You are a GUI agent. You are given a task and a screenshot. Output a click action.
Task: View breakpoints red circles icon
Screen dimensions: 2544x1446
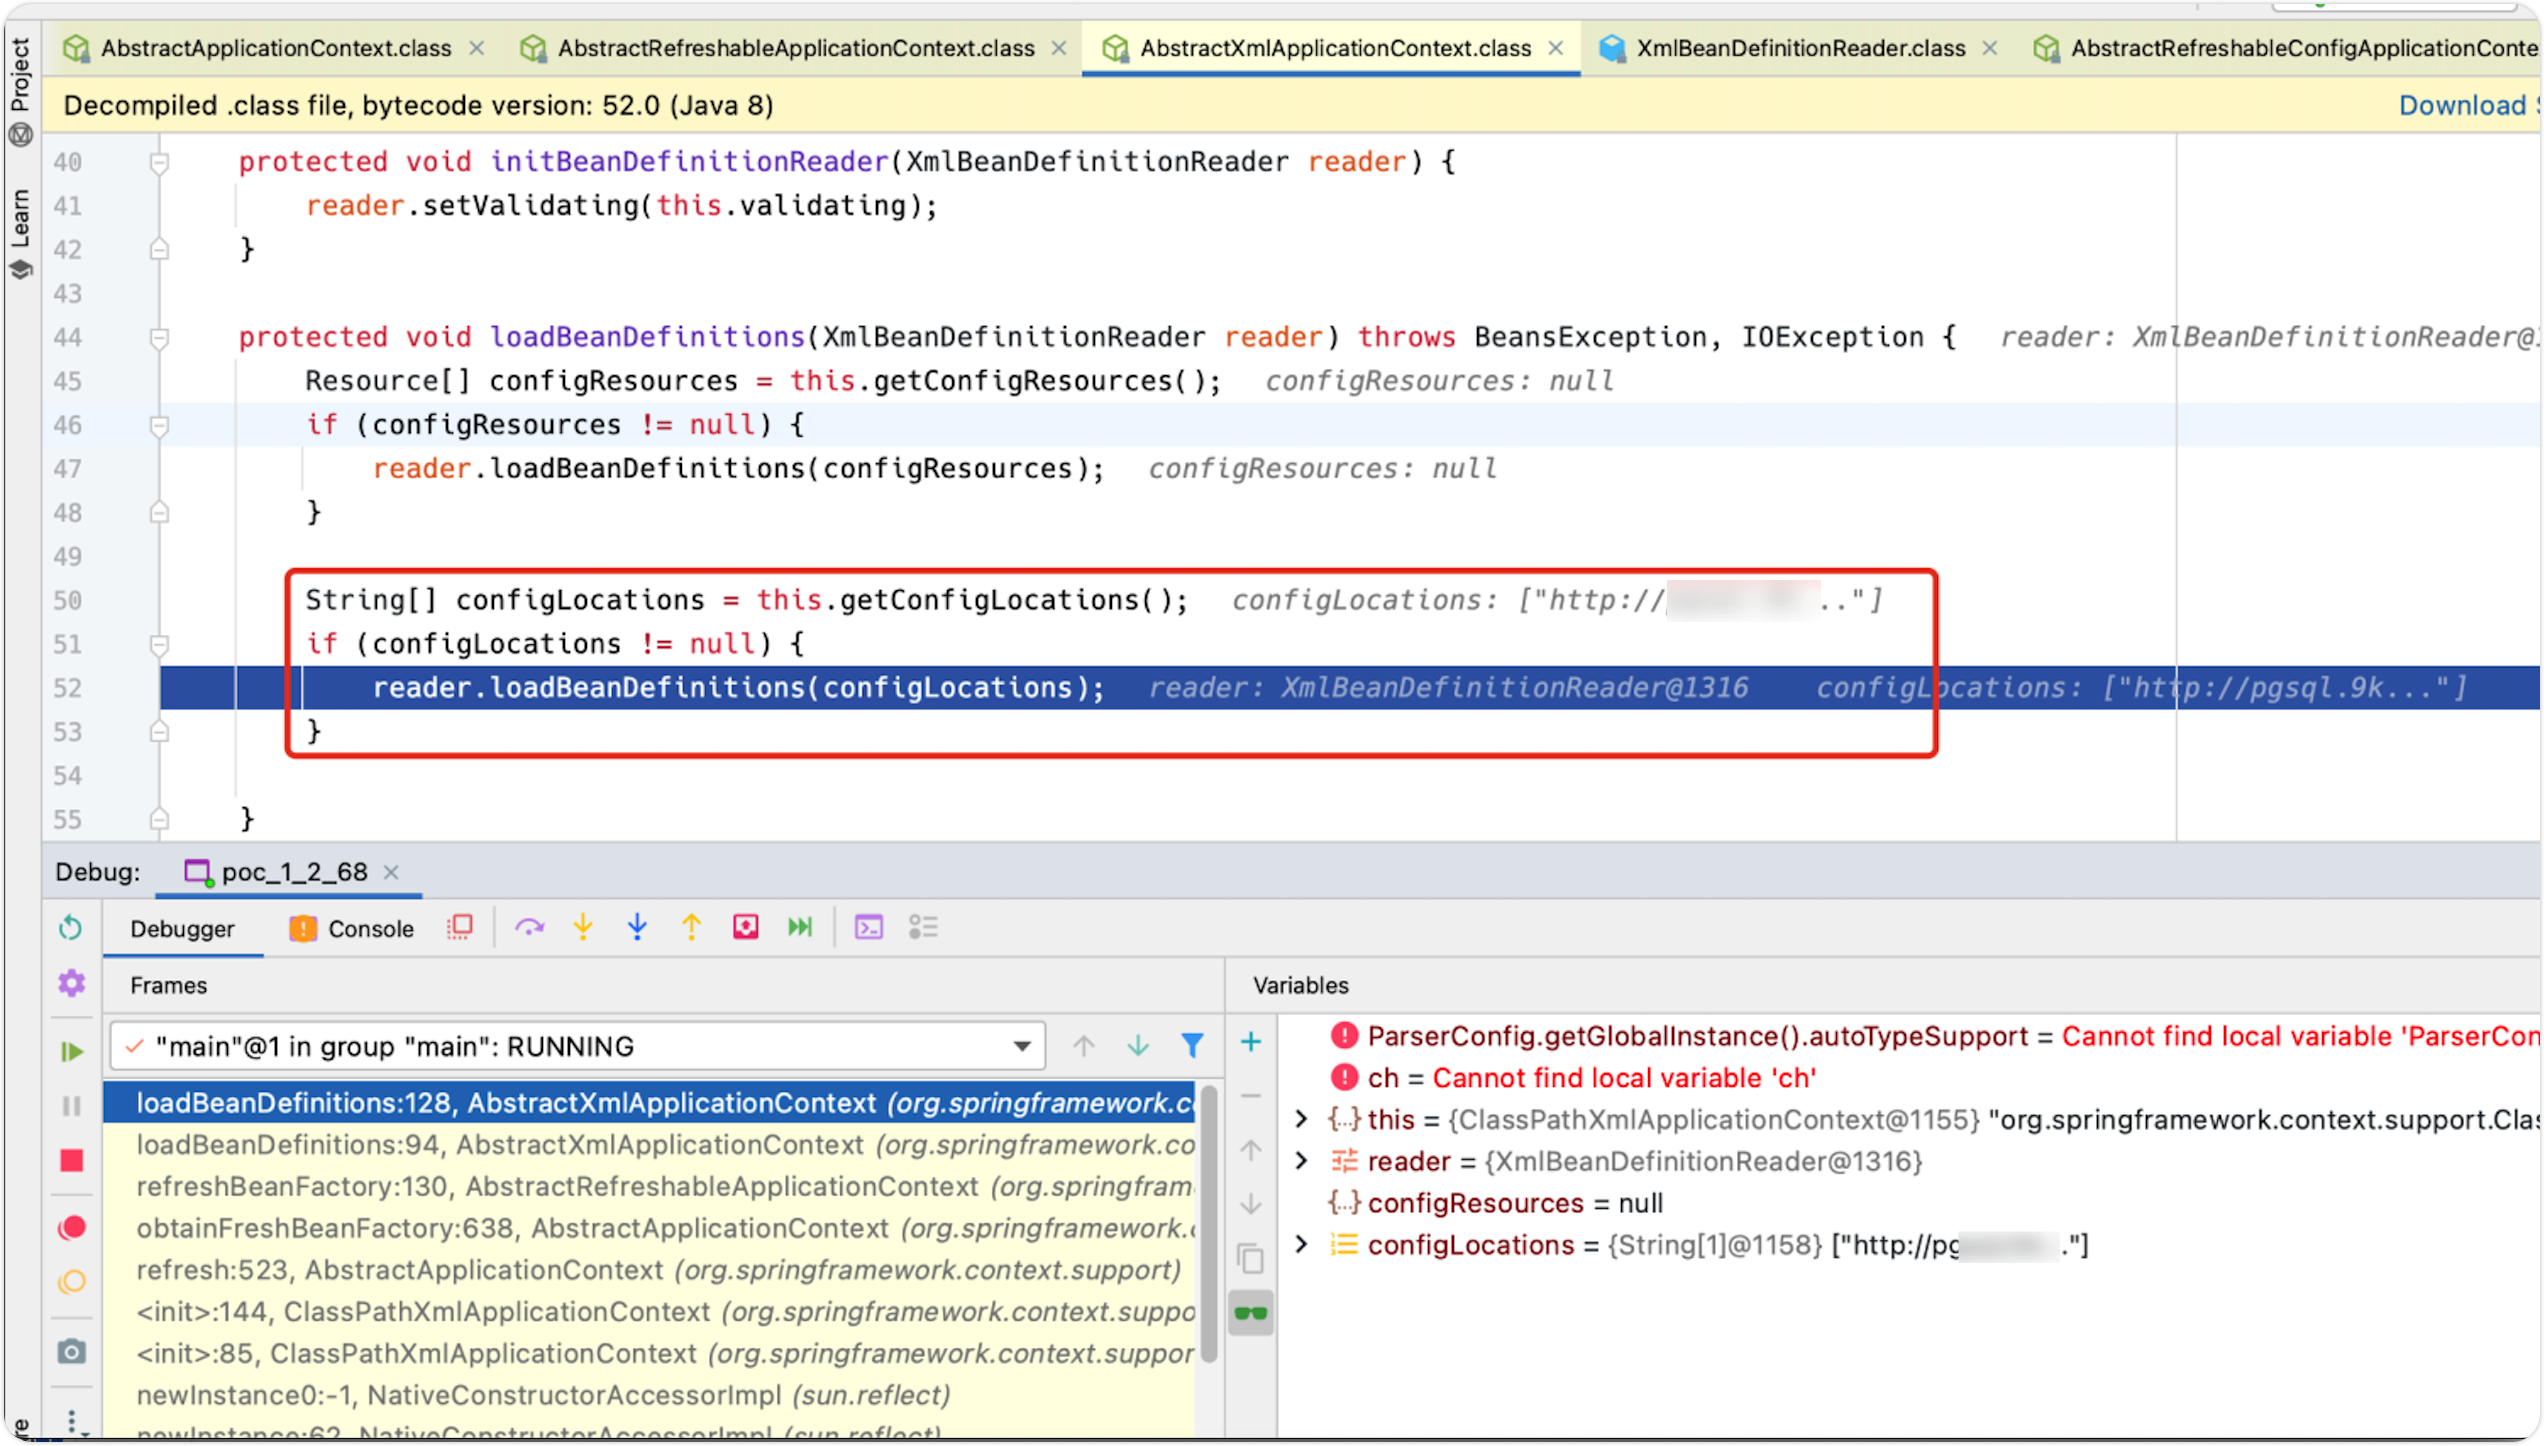click(71, 1228)
